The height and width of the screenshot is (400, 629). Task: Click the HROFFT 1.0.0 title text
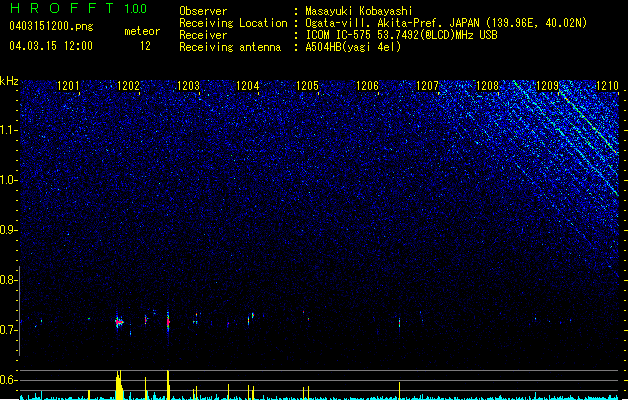pyautogui.click(x=79, y=8)
